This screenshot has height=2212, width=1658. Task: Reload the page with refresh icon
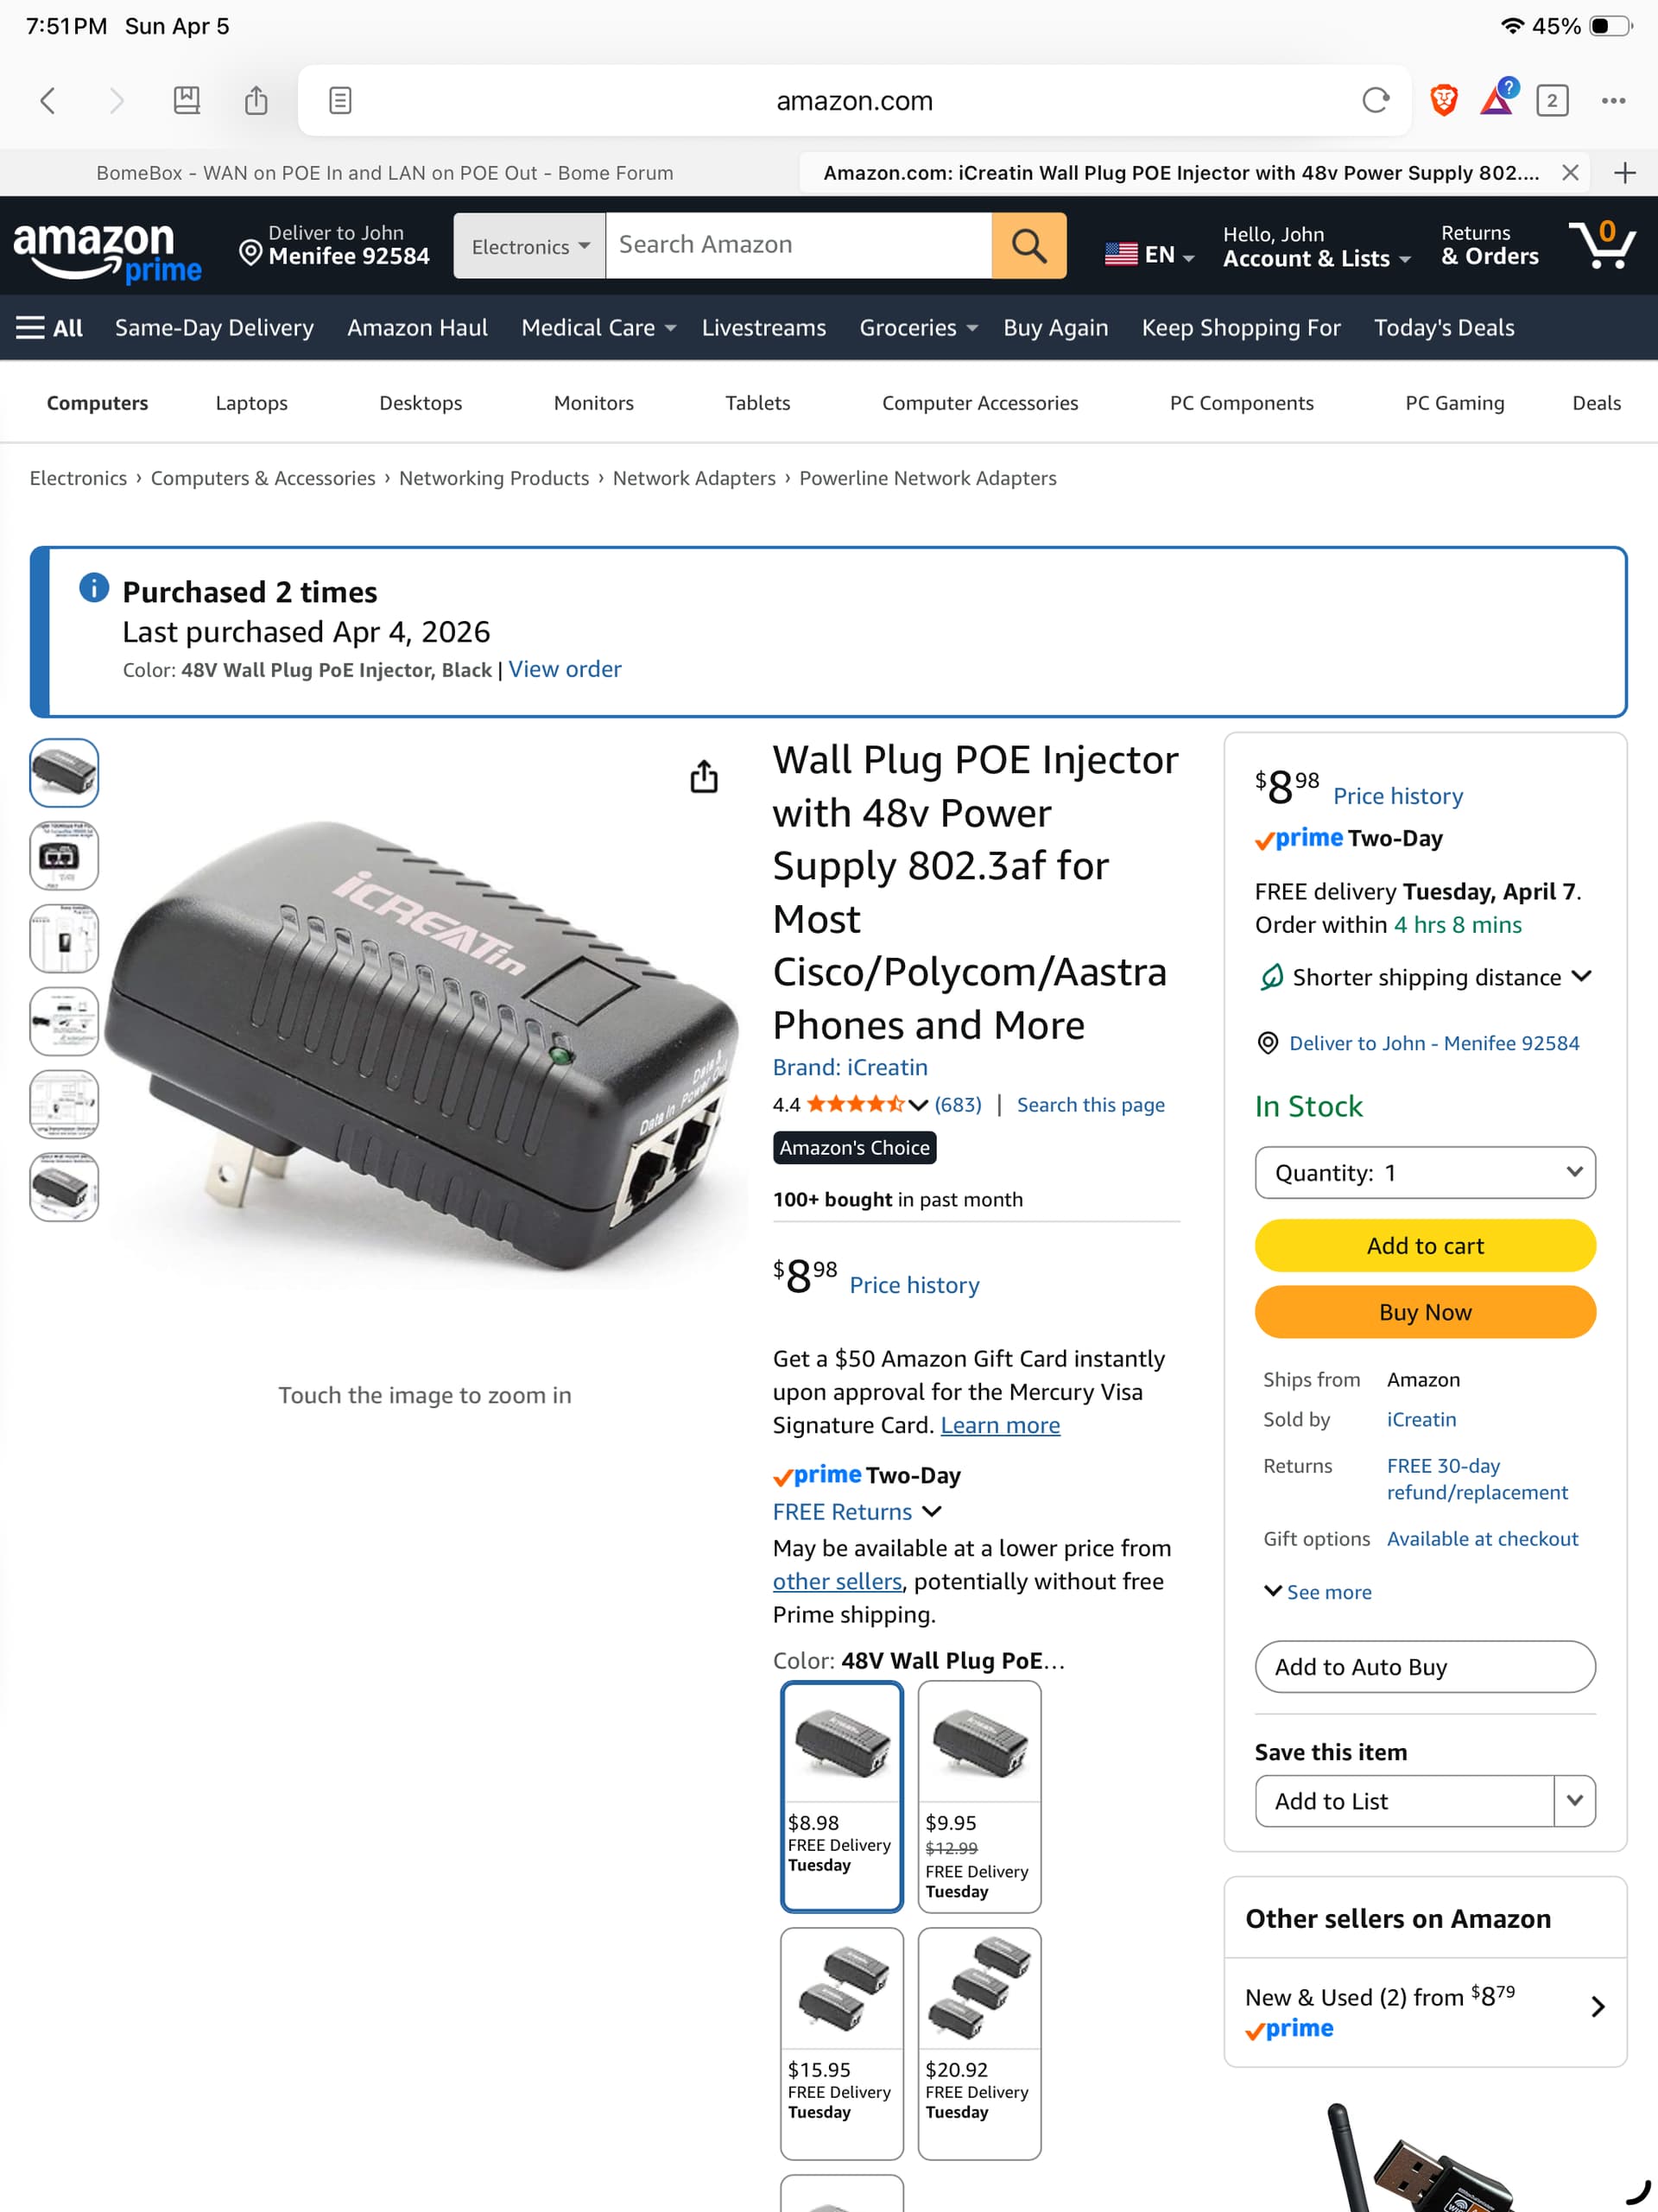(1376, 100)
